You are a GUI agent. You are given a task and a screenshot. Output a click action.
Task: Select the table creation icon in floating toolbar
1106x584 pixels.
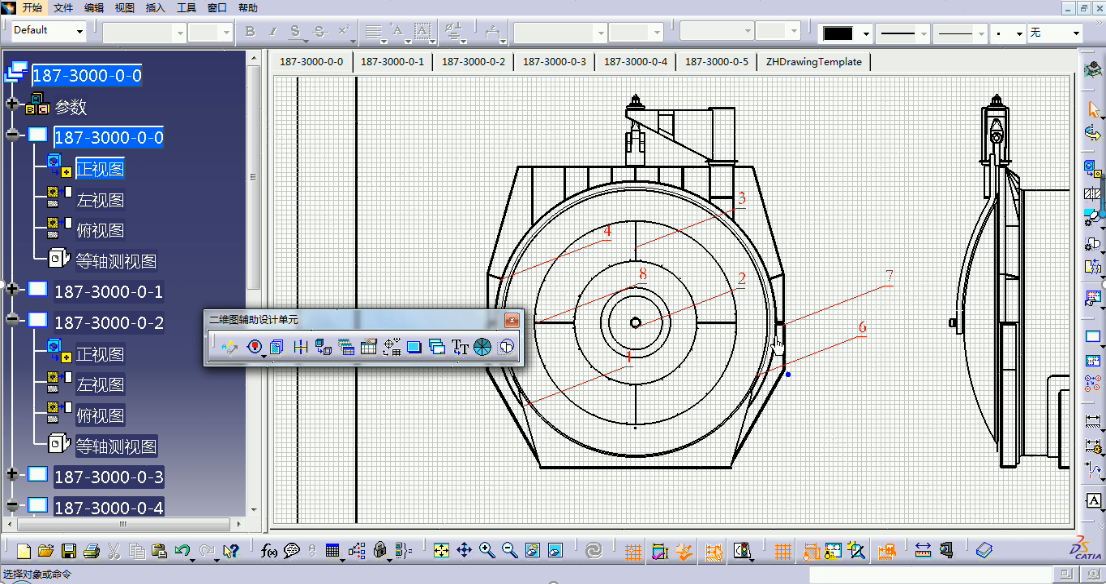[x=368, y=347]
